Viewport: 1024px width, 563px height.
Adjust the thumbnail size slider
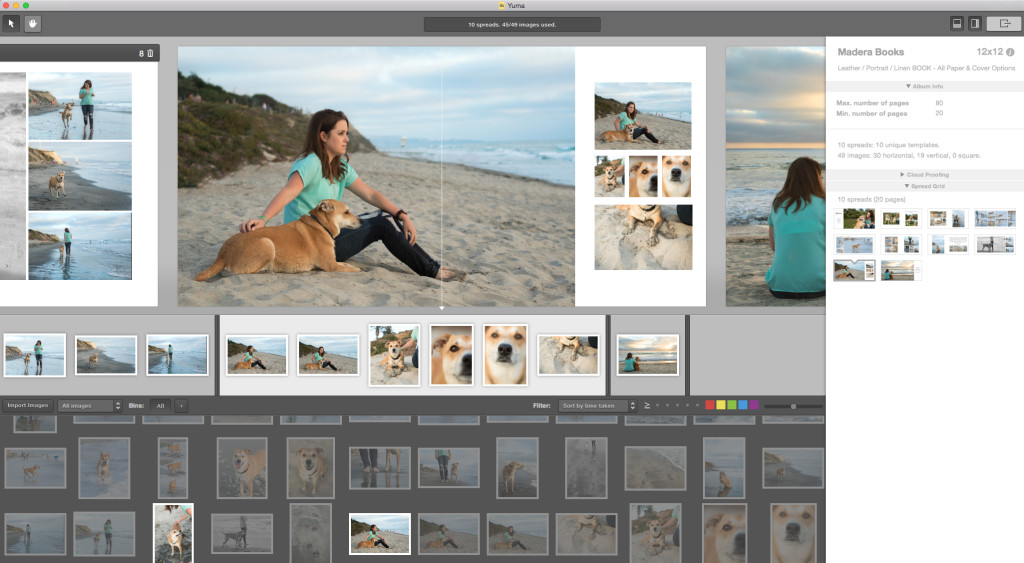(x=793, y=406)
